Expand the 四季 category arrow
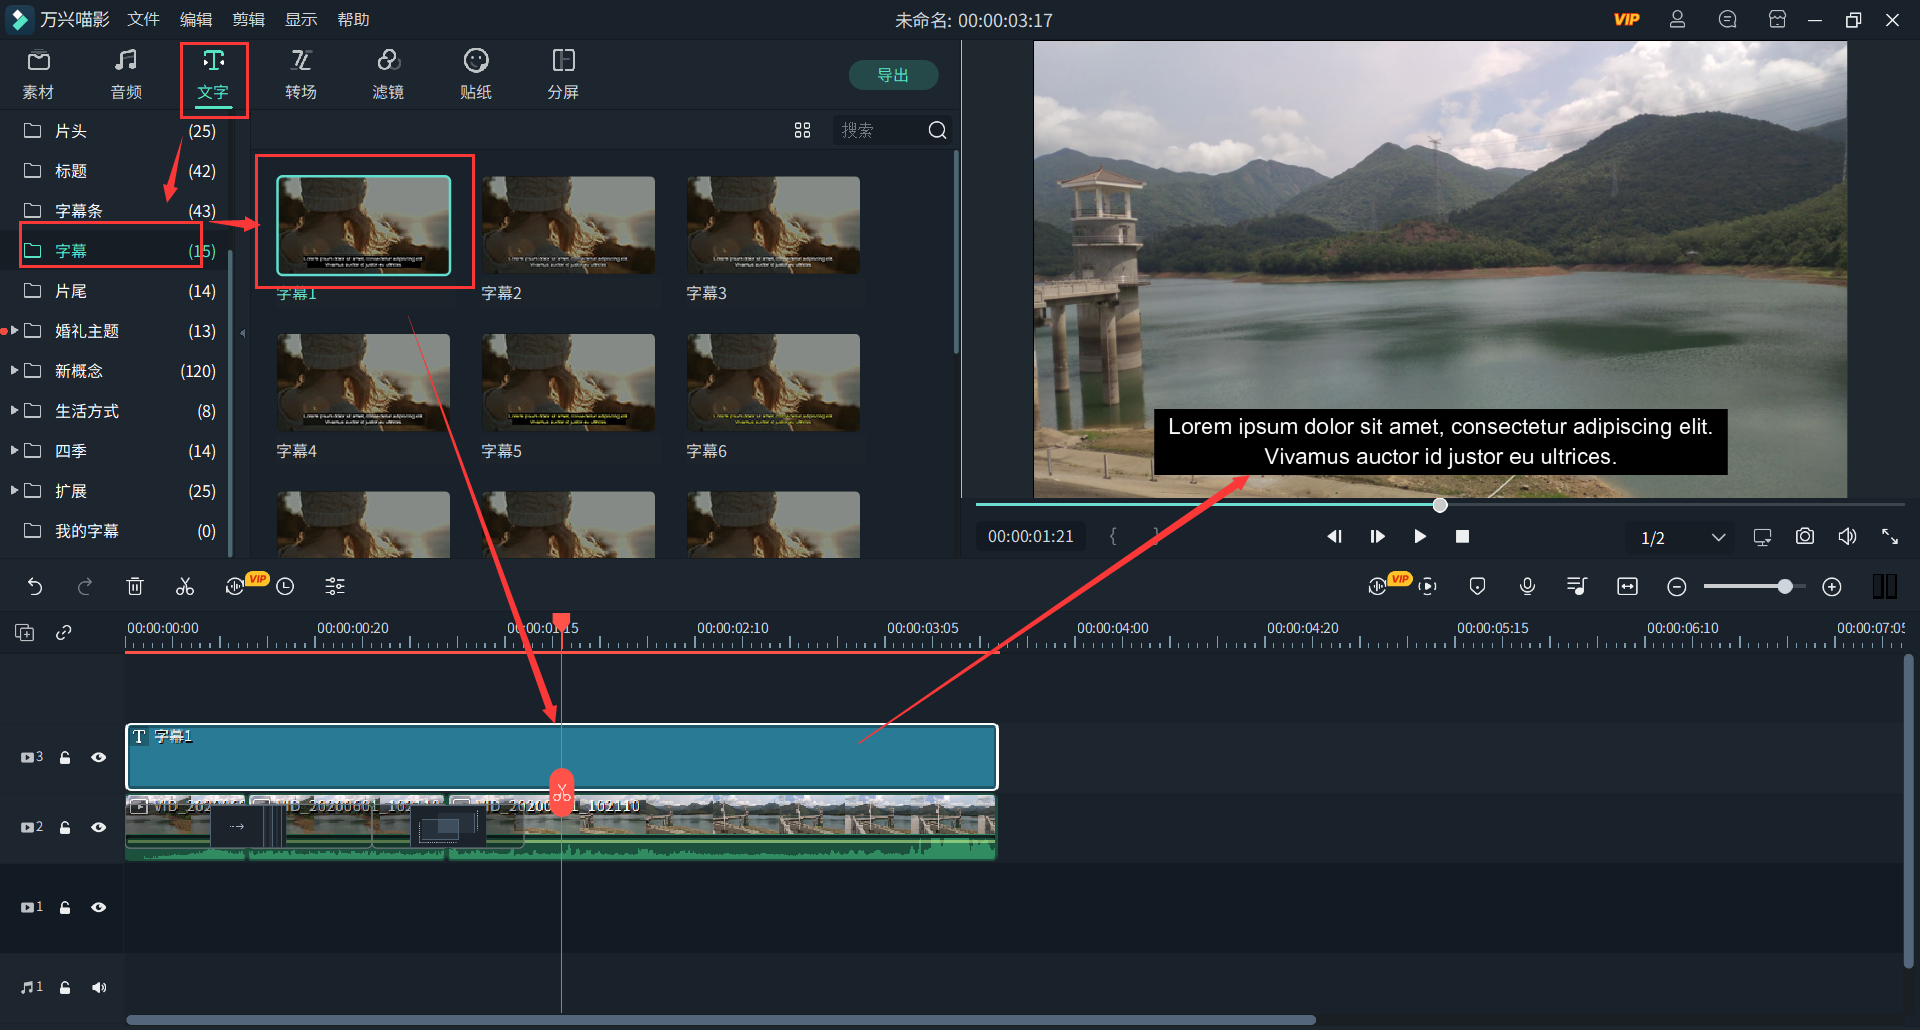The width and height of the screenshot is (1920, 1030). tap(14, 451)
